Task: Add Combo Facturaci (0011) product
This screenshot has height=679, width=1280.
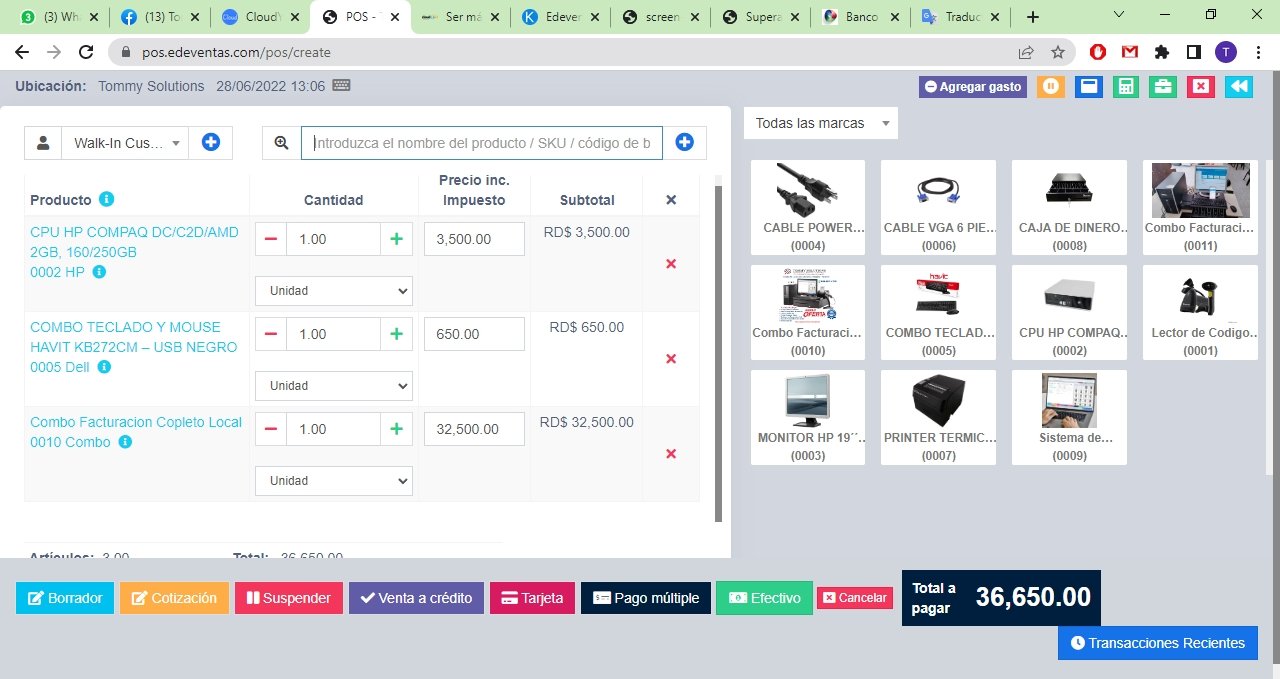Action: click(1200, 207)
